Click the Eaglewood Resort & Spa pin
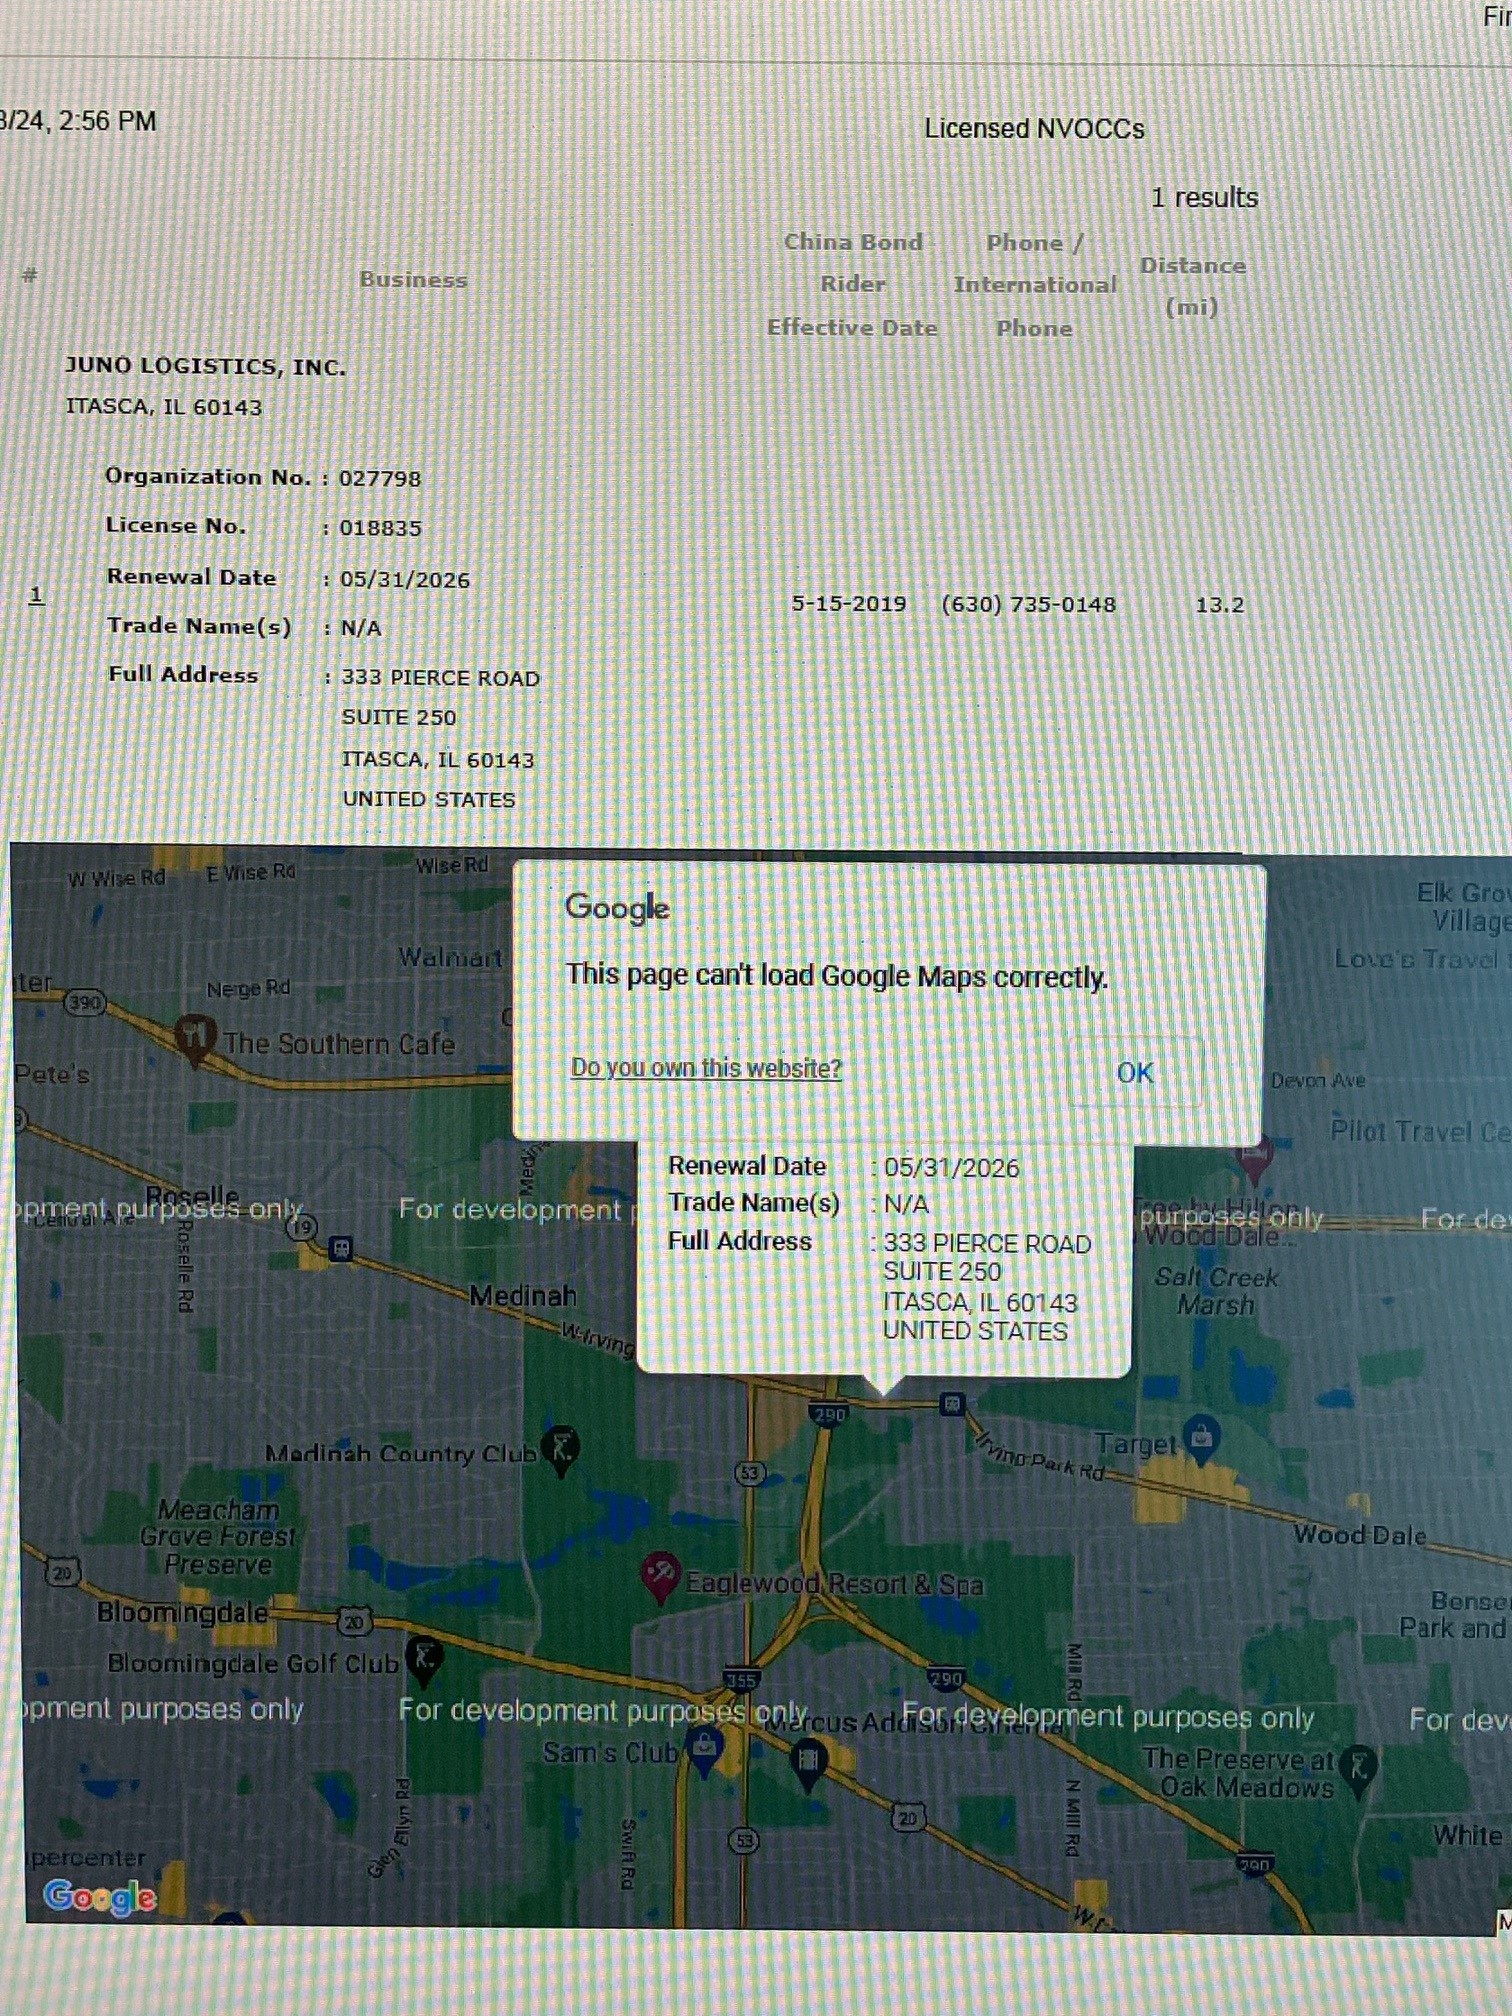 coord(660,1578)
